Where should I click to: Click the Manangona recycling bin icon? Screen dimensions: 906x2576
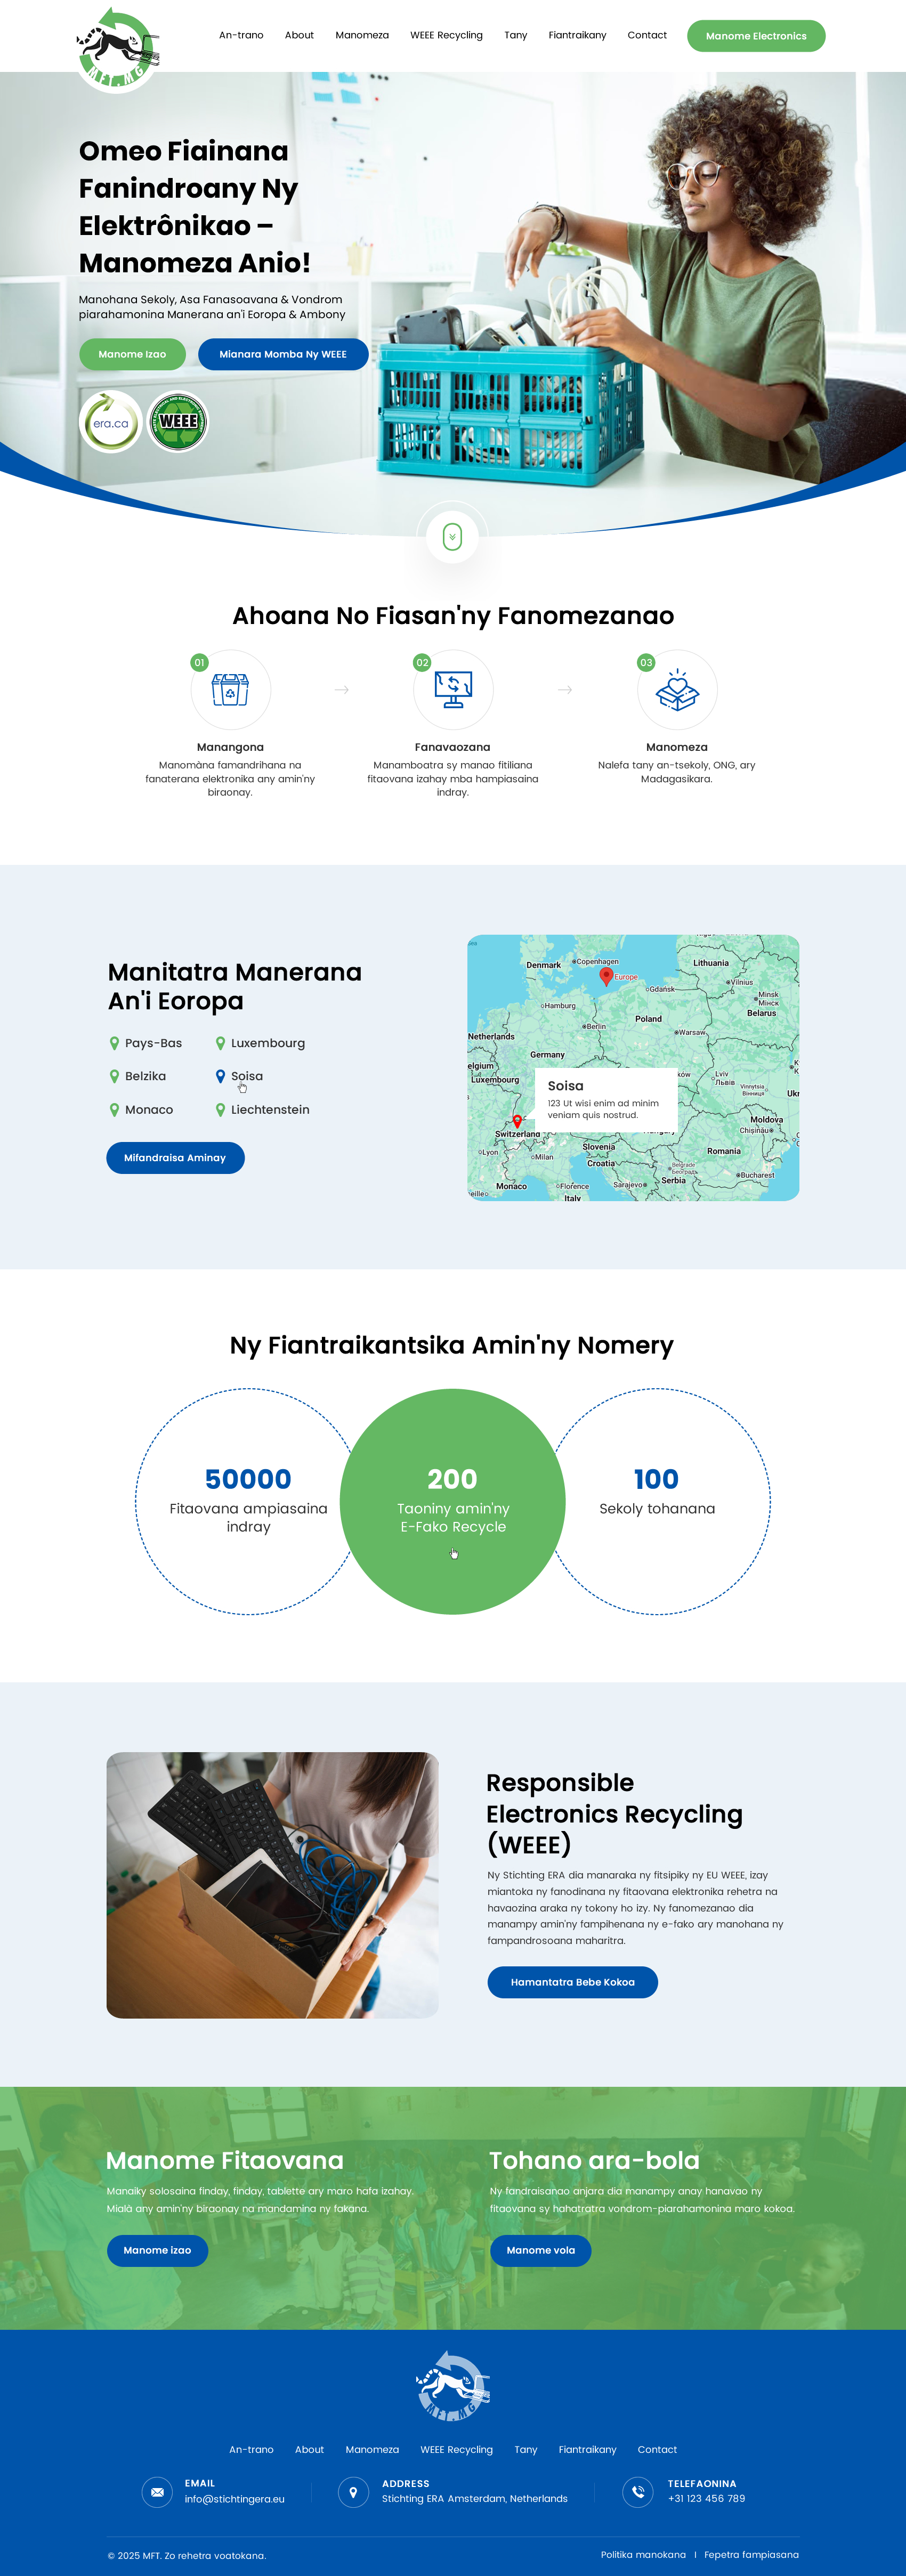230,690
